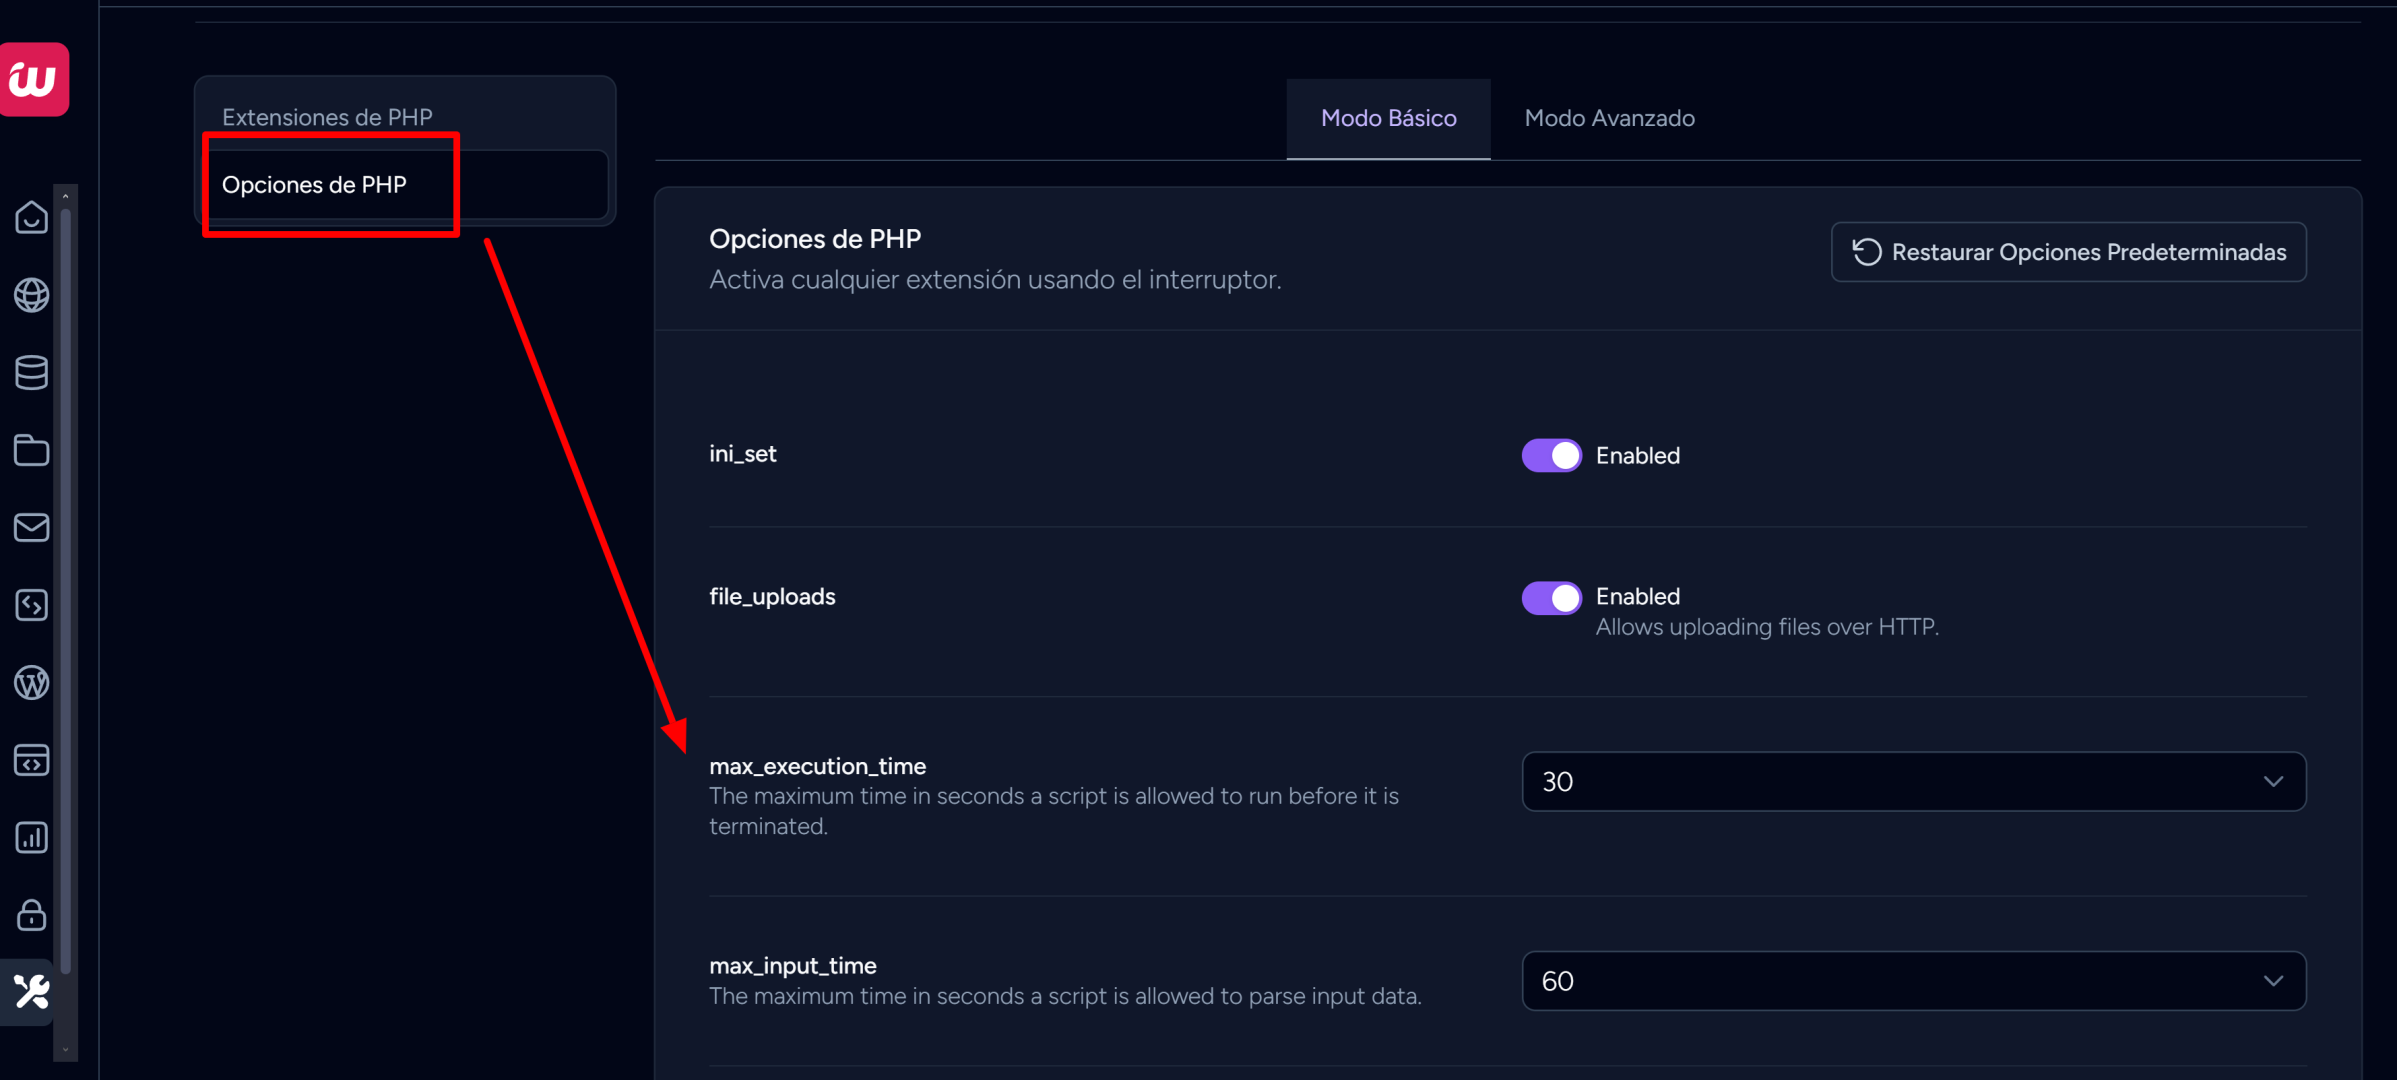Select the Modo Básico tab

click(x=1388, y=118)
